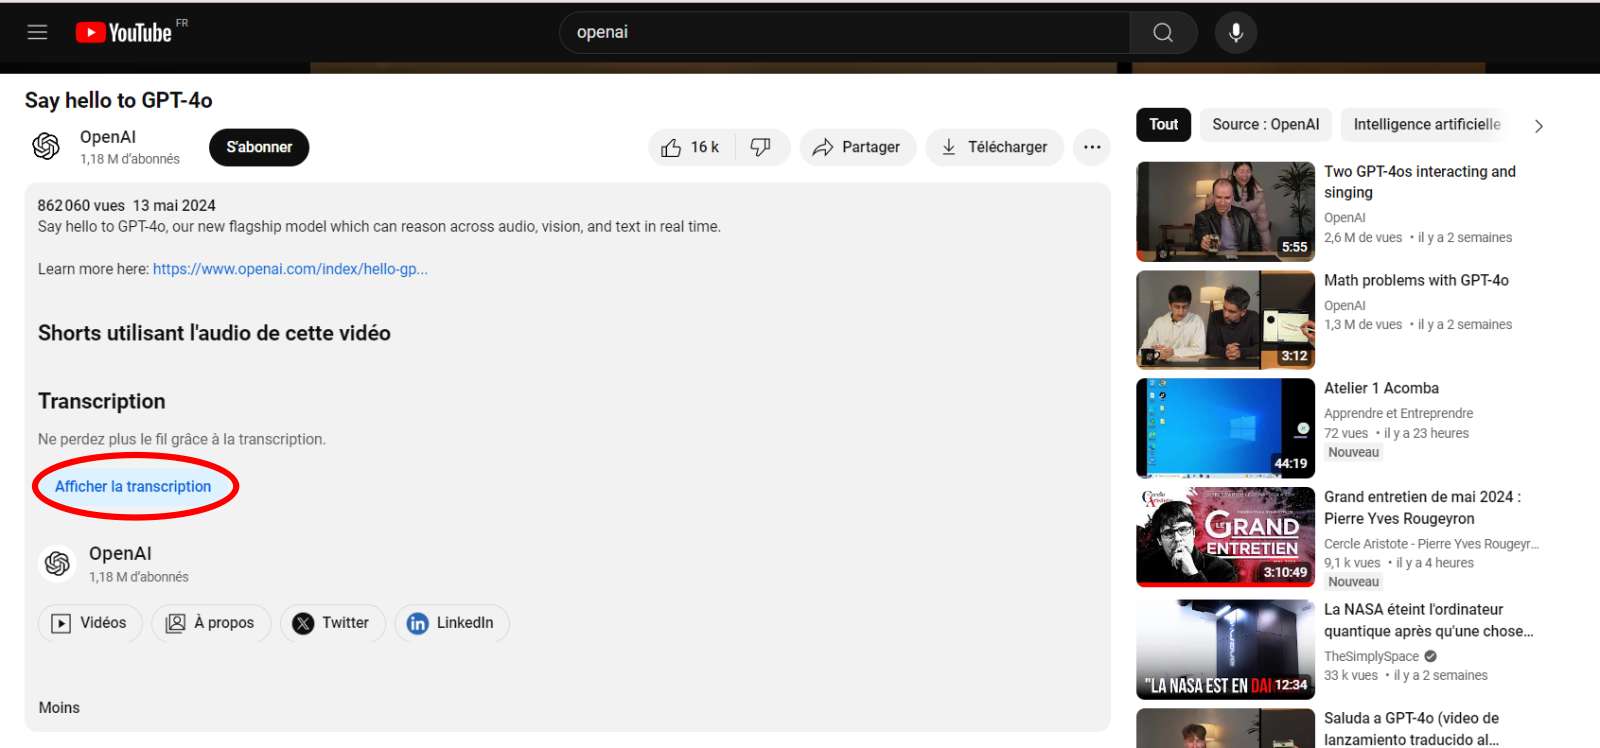The height and width of the screenshot is (748, 1600).
Task: Click OpenAI avatar in description footer
Action: (x=57, y=564)
